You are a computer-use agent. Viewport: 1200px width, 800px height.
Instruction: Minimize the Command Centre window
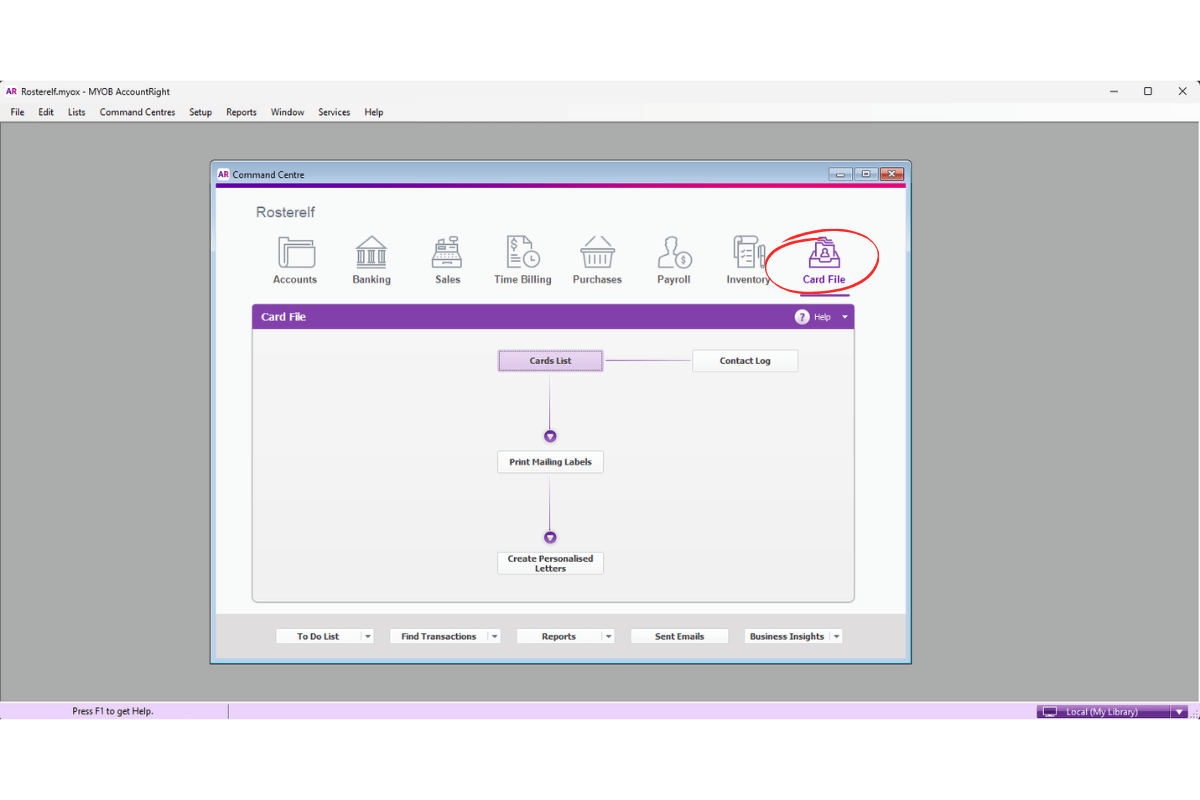[840, 174]
